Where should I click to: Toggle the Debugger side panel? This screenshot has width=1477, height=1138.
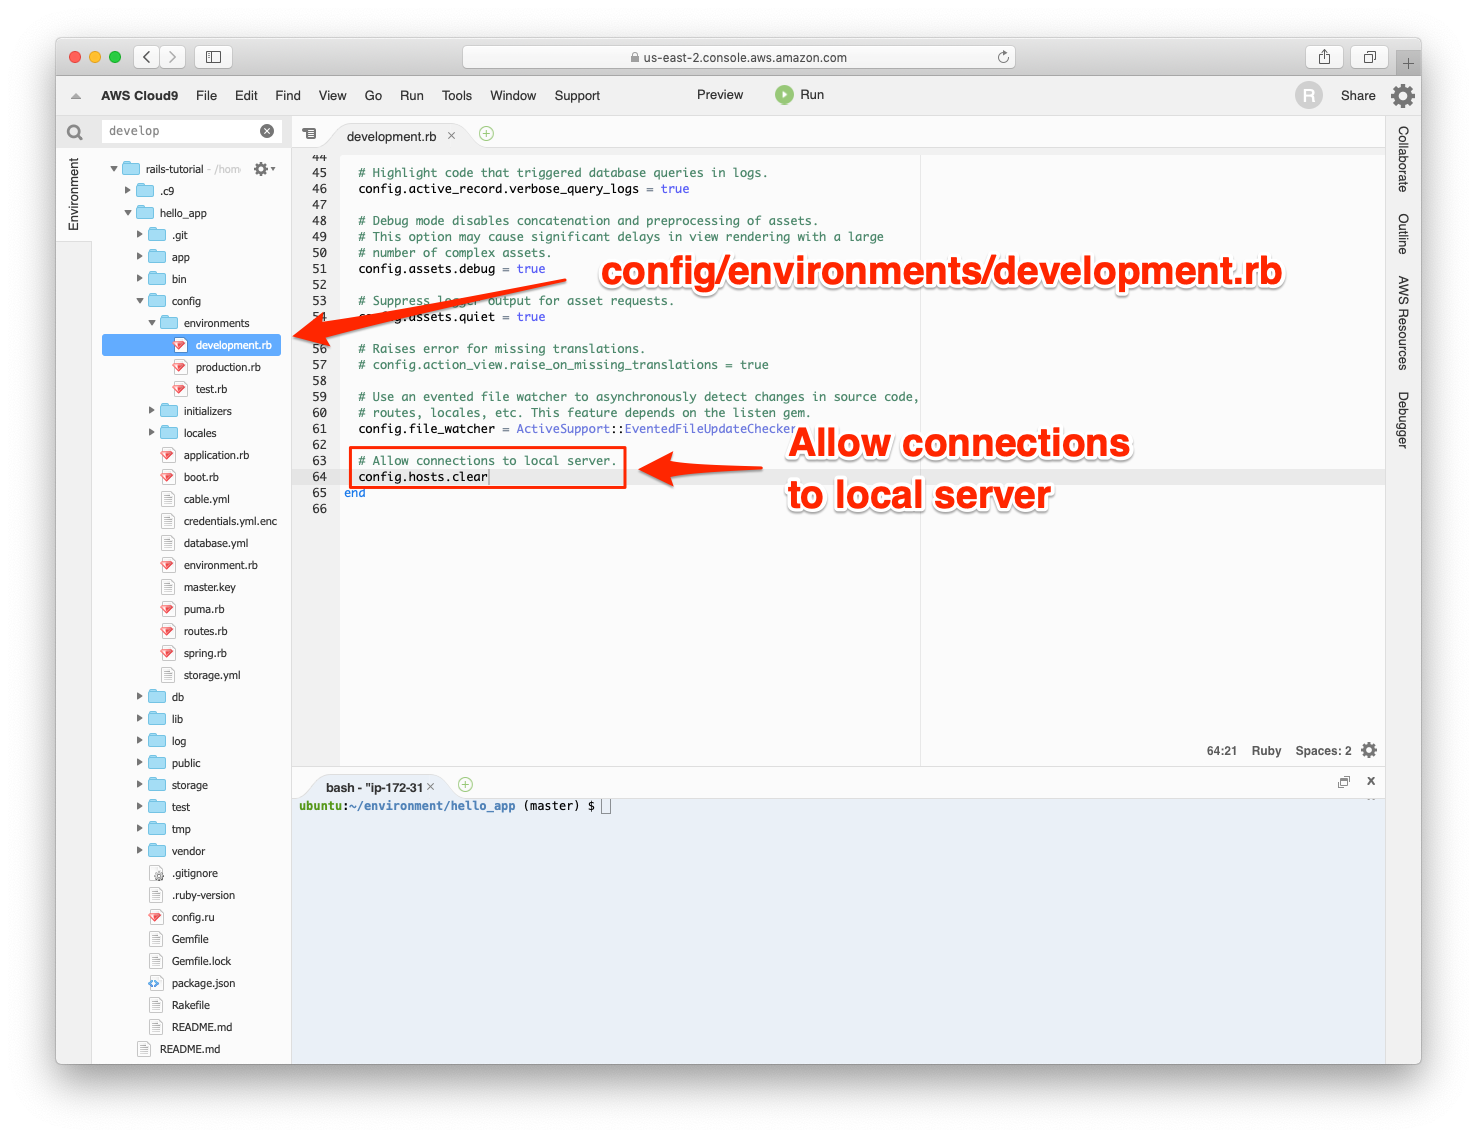point(1403,419)
